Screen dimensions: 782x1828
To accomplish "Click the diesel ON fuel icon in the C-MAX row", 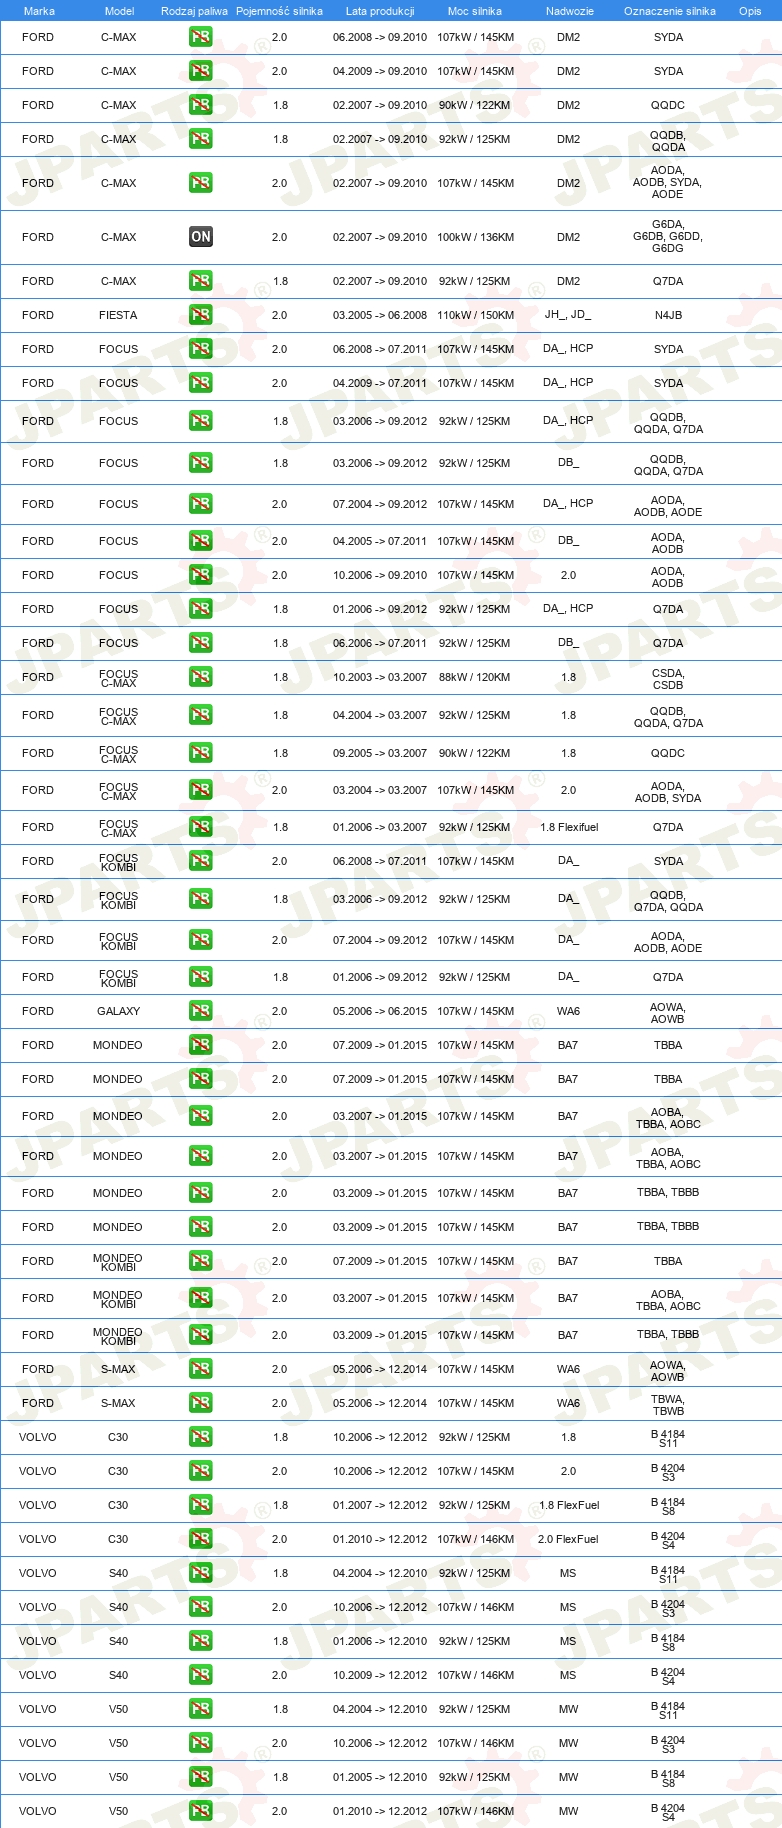I will click(x=201, y=237).
